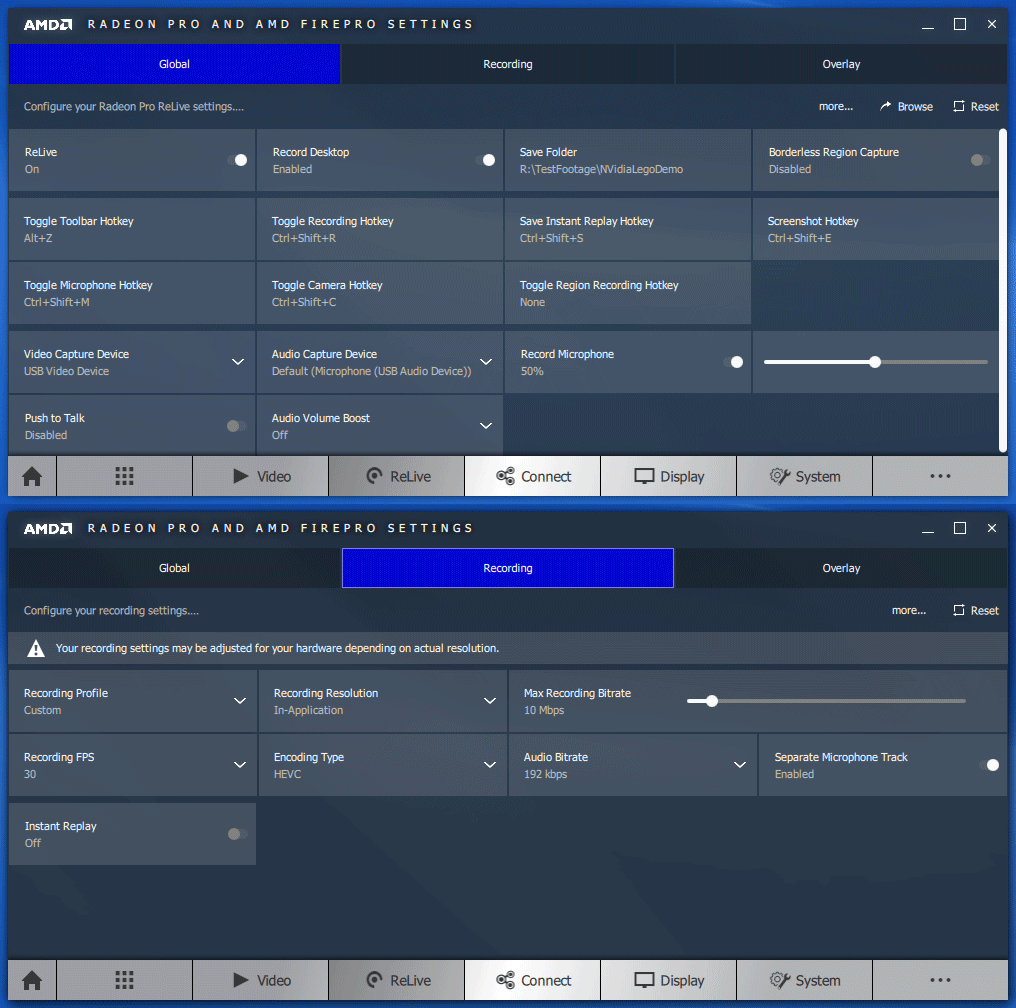
Task: Expand Encoding Type dropdown
Action: tap(490, 765)
